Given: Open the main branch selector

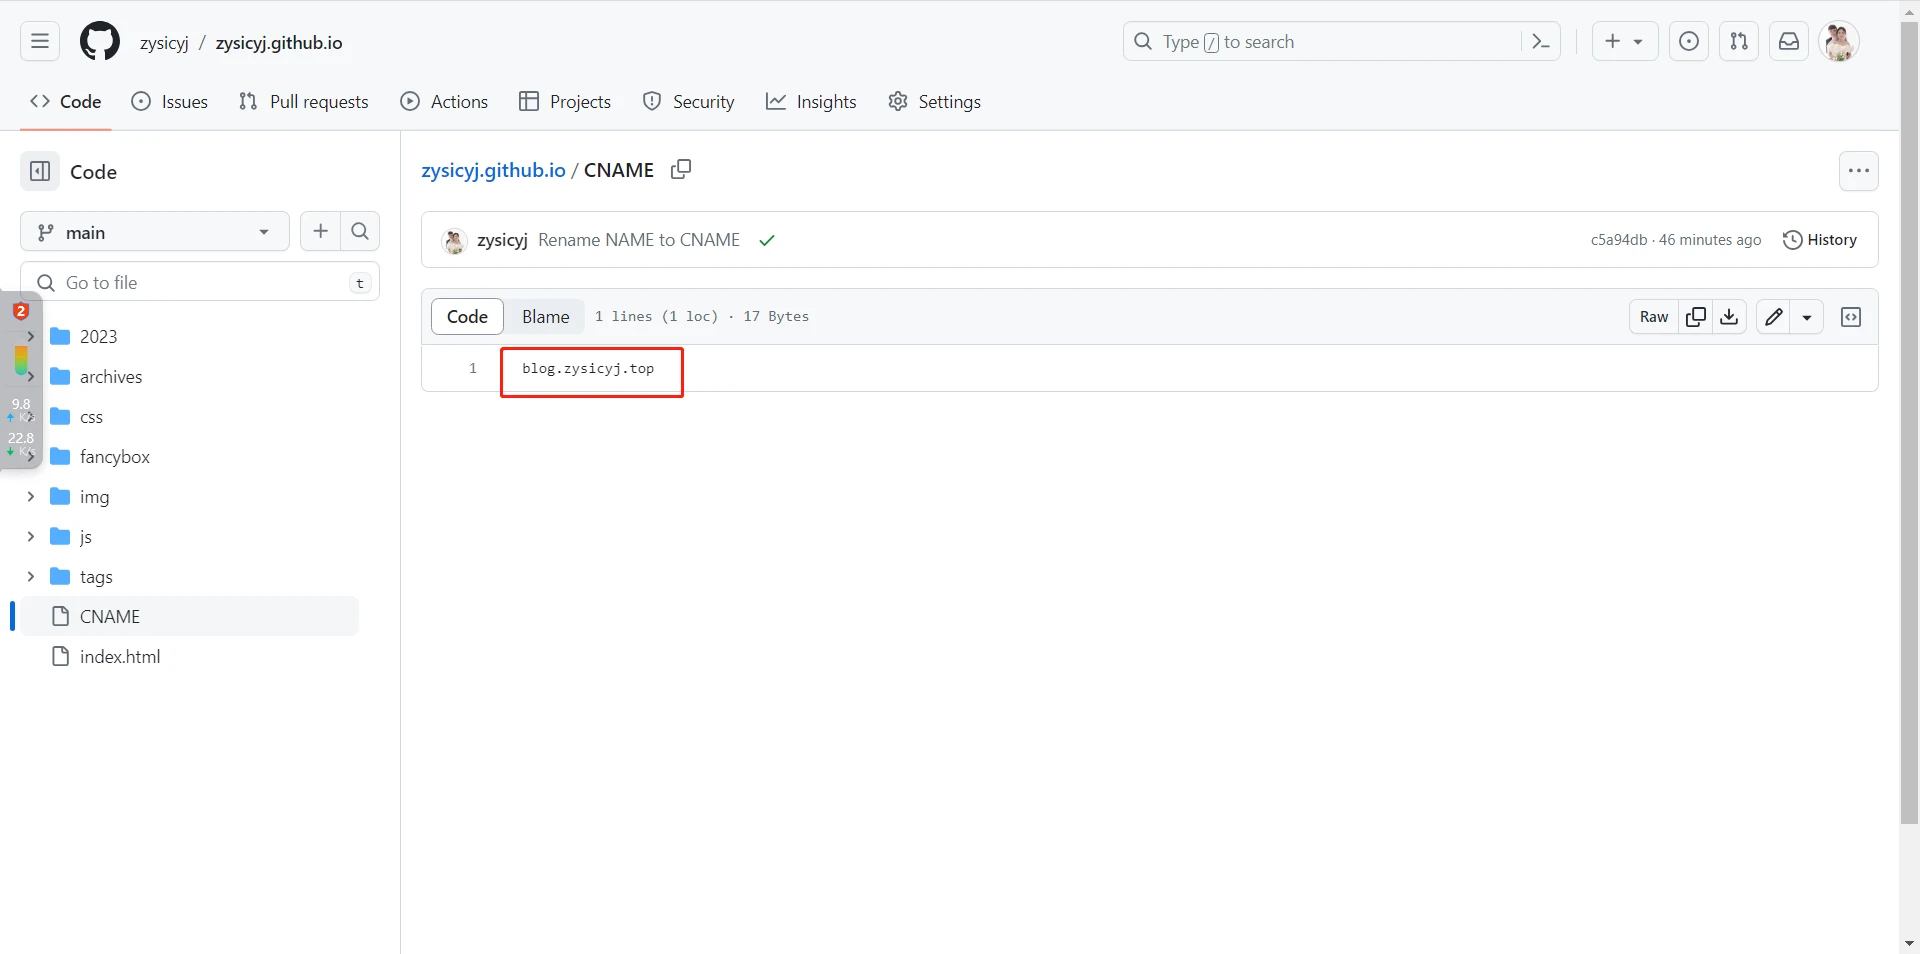Looking at the screenshot, I should click(x=155, y=232).
